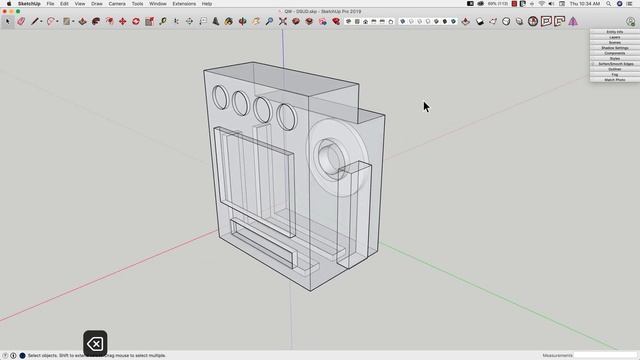Expand the Soften/Smooth Edges panel
The width and height of the screenshot is (640, 360).
615,64
